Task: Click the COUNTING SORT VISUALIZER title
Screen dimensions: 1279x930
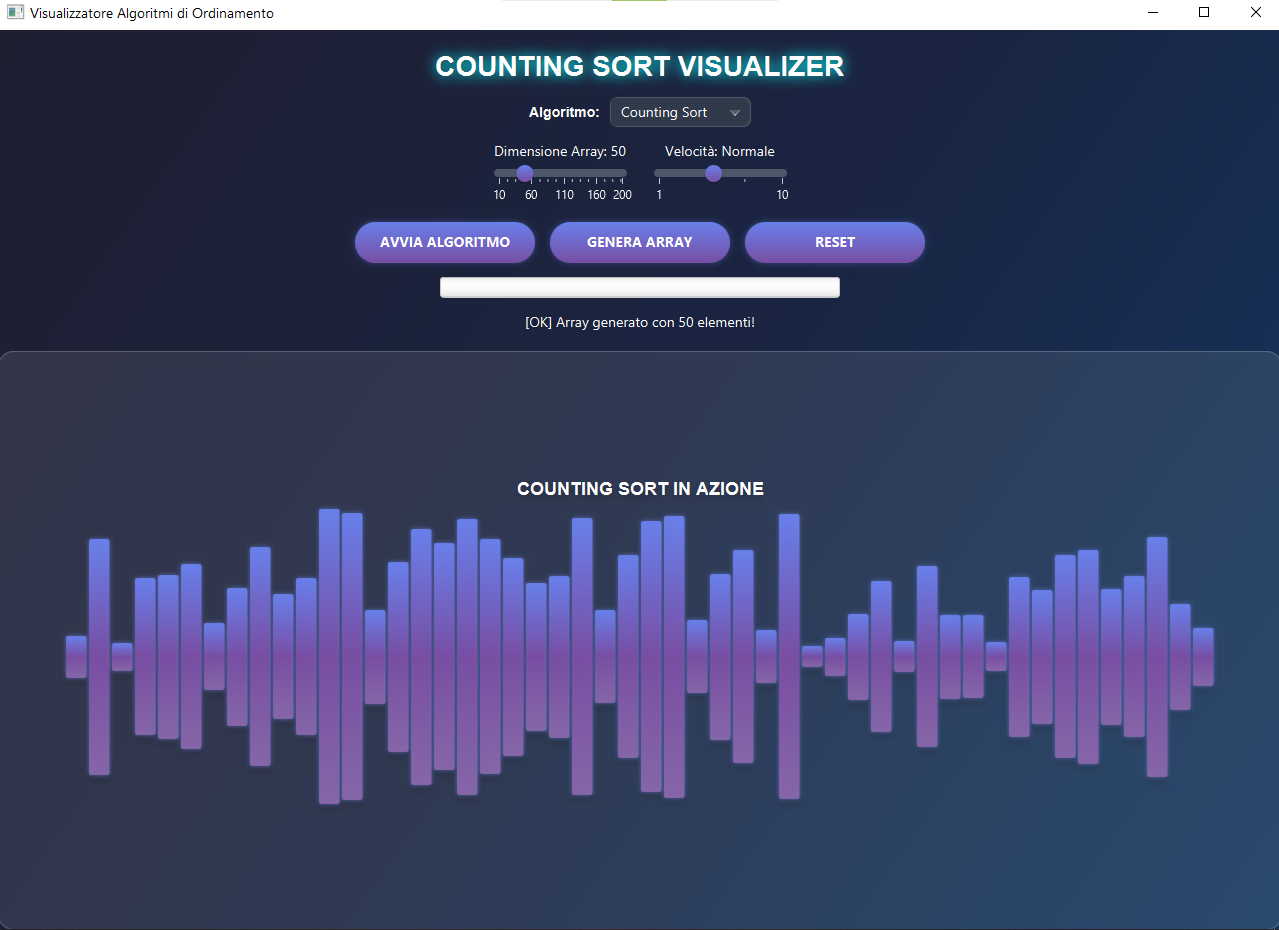Action: coord(640,66)
